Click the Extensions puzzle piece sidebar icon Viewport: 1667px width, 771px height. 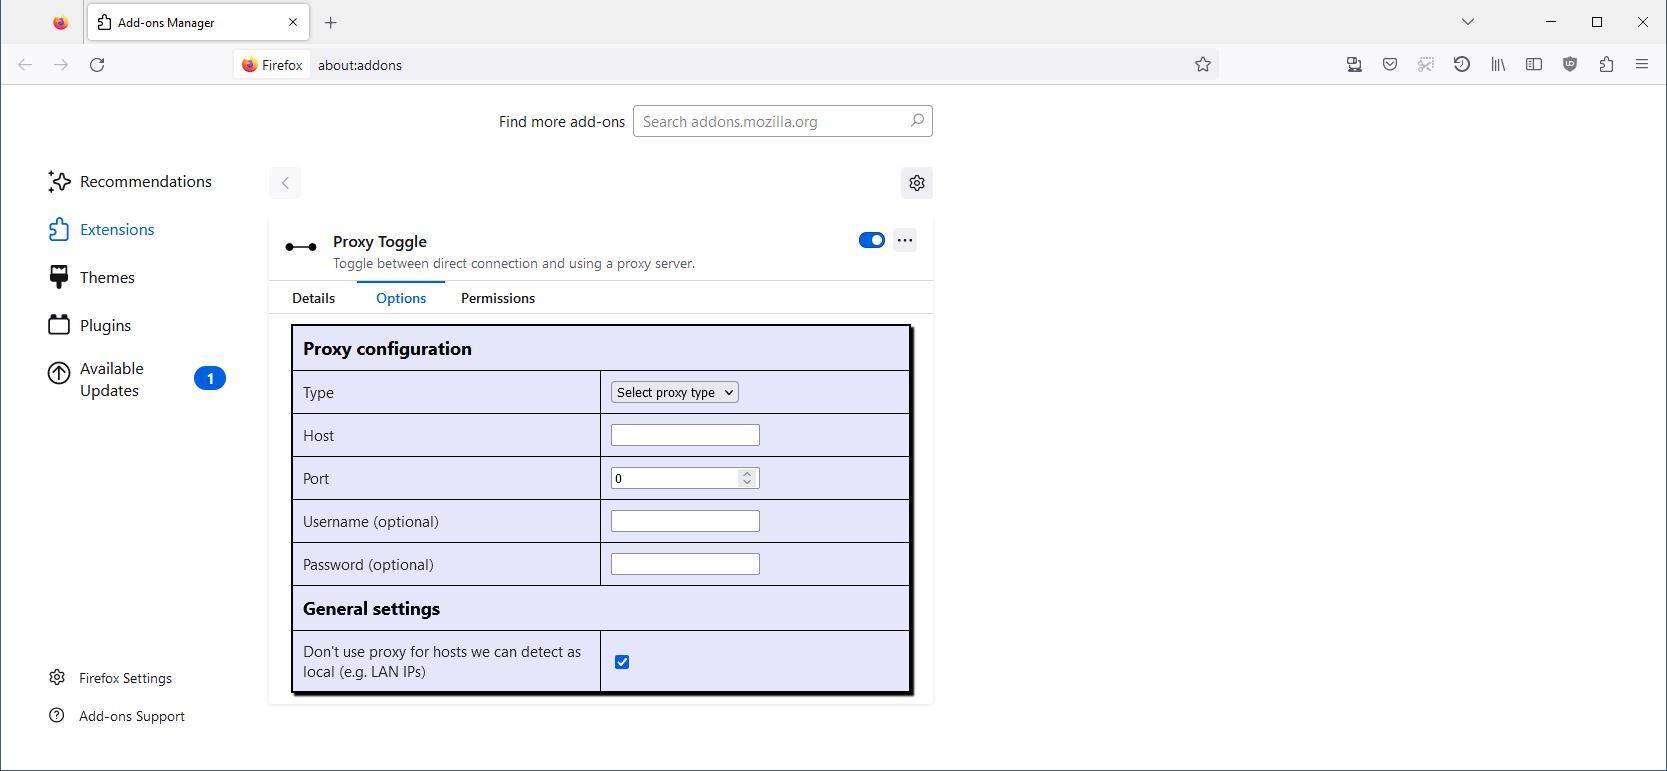pos(59,229)
